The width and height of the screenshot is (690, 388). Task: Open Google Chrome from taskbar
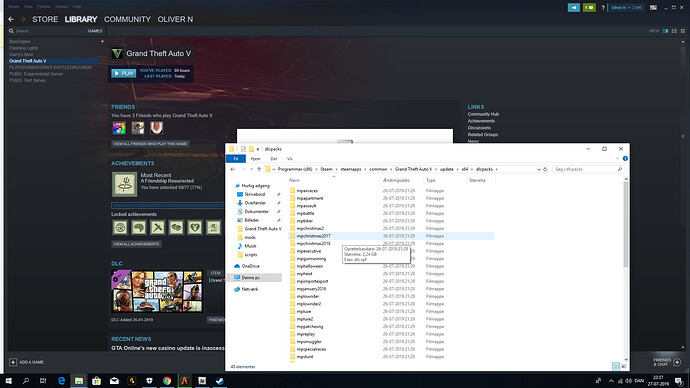point(167,381)
